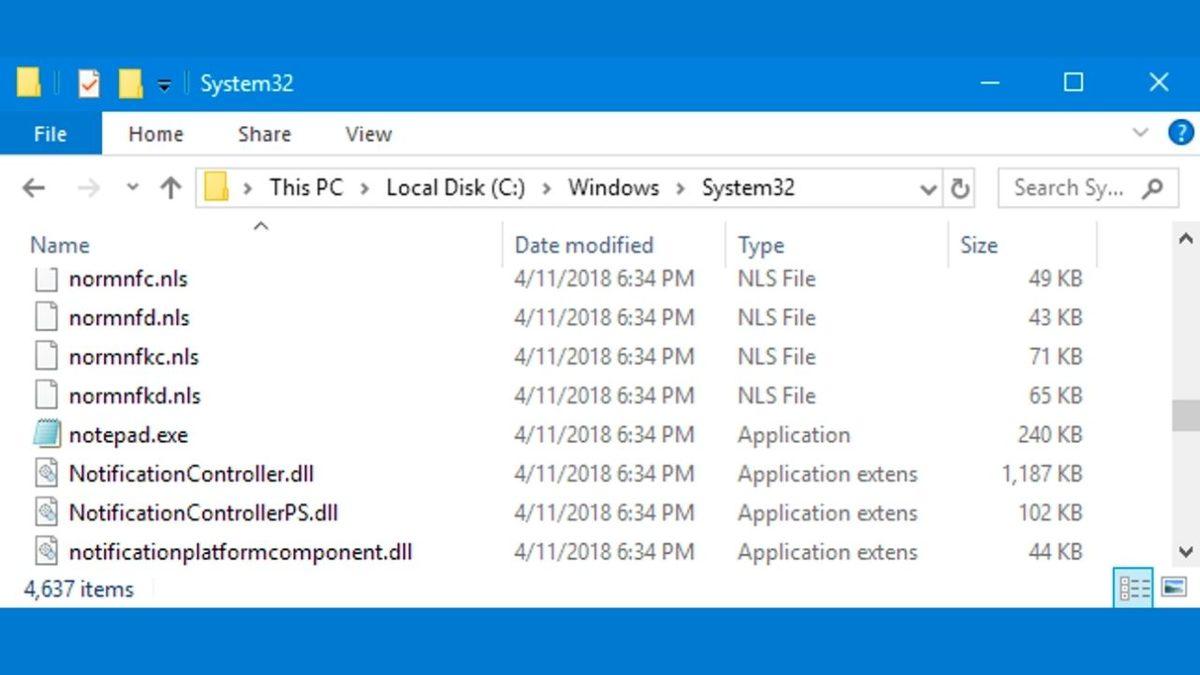
Task: Expand the ribbon with the chevron
Action: click(x=1140, y=133)
